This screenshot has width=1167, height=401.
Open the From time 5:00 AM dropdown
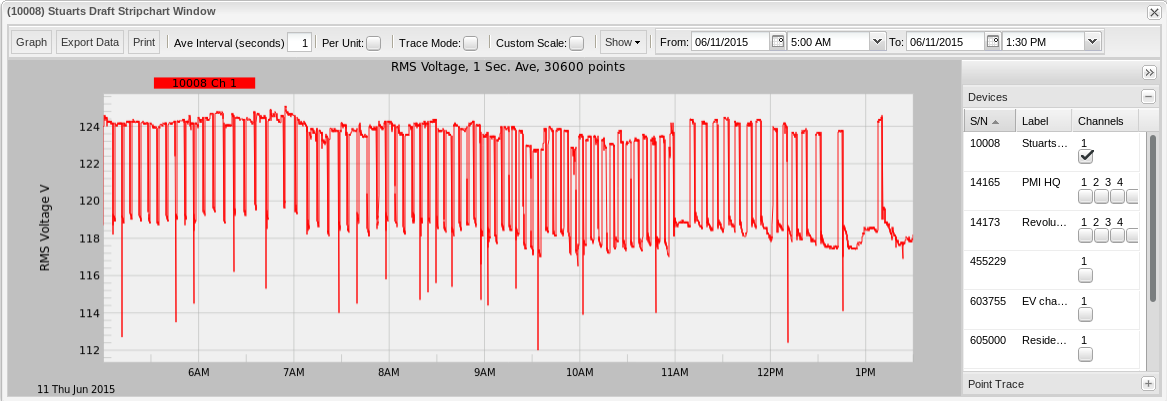coord(877,42)
